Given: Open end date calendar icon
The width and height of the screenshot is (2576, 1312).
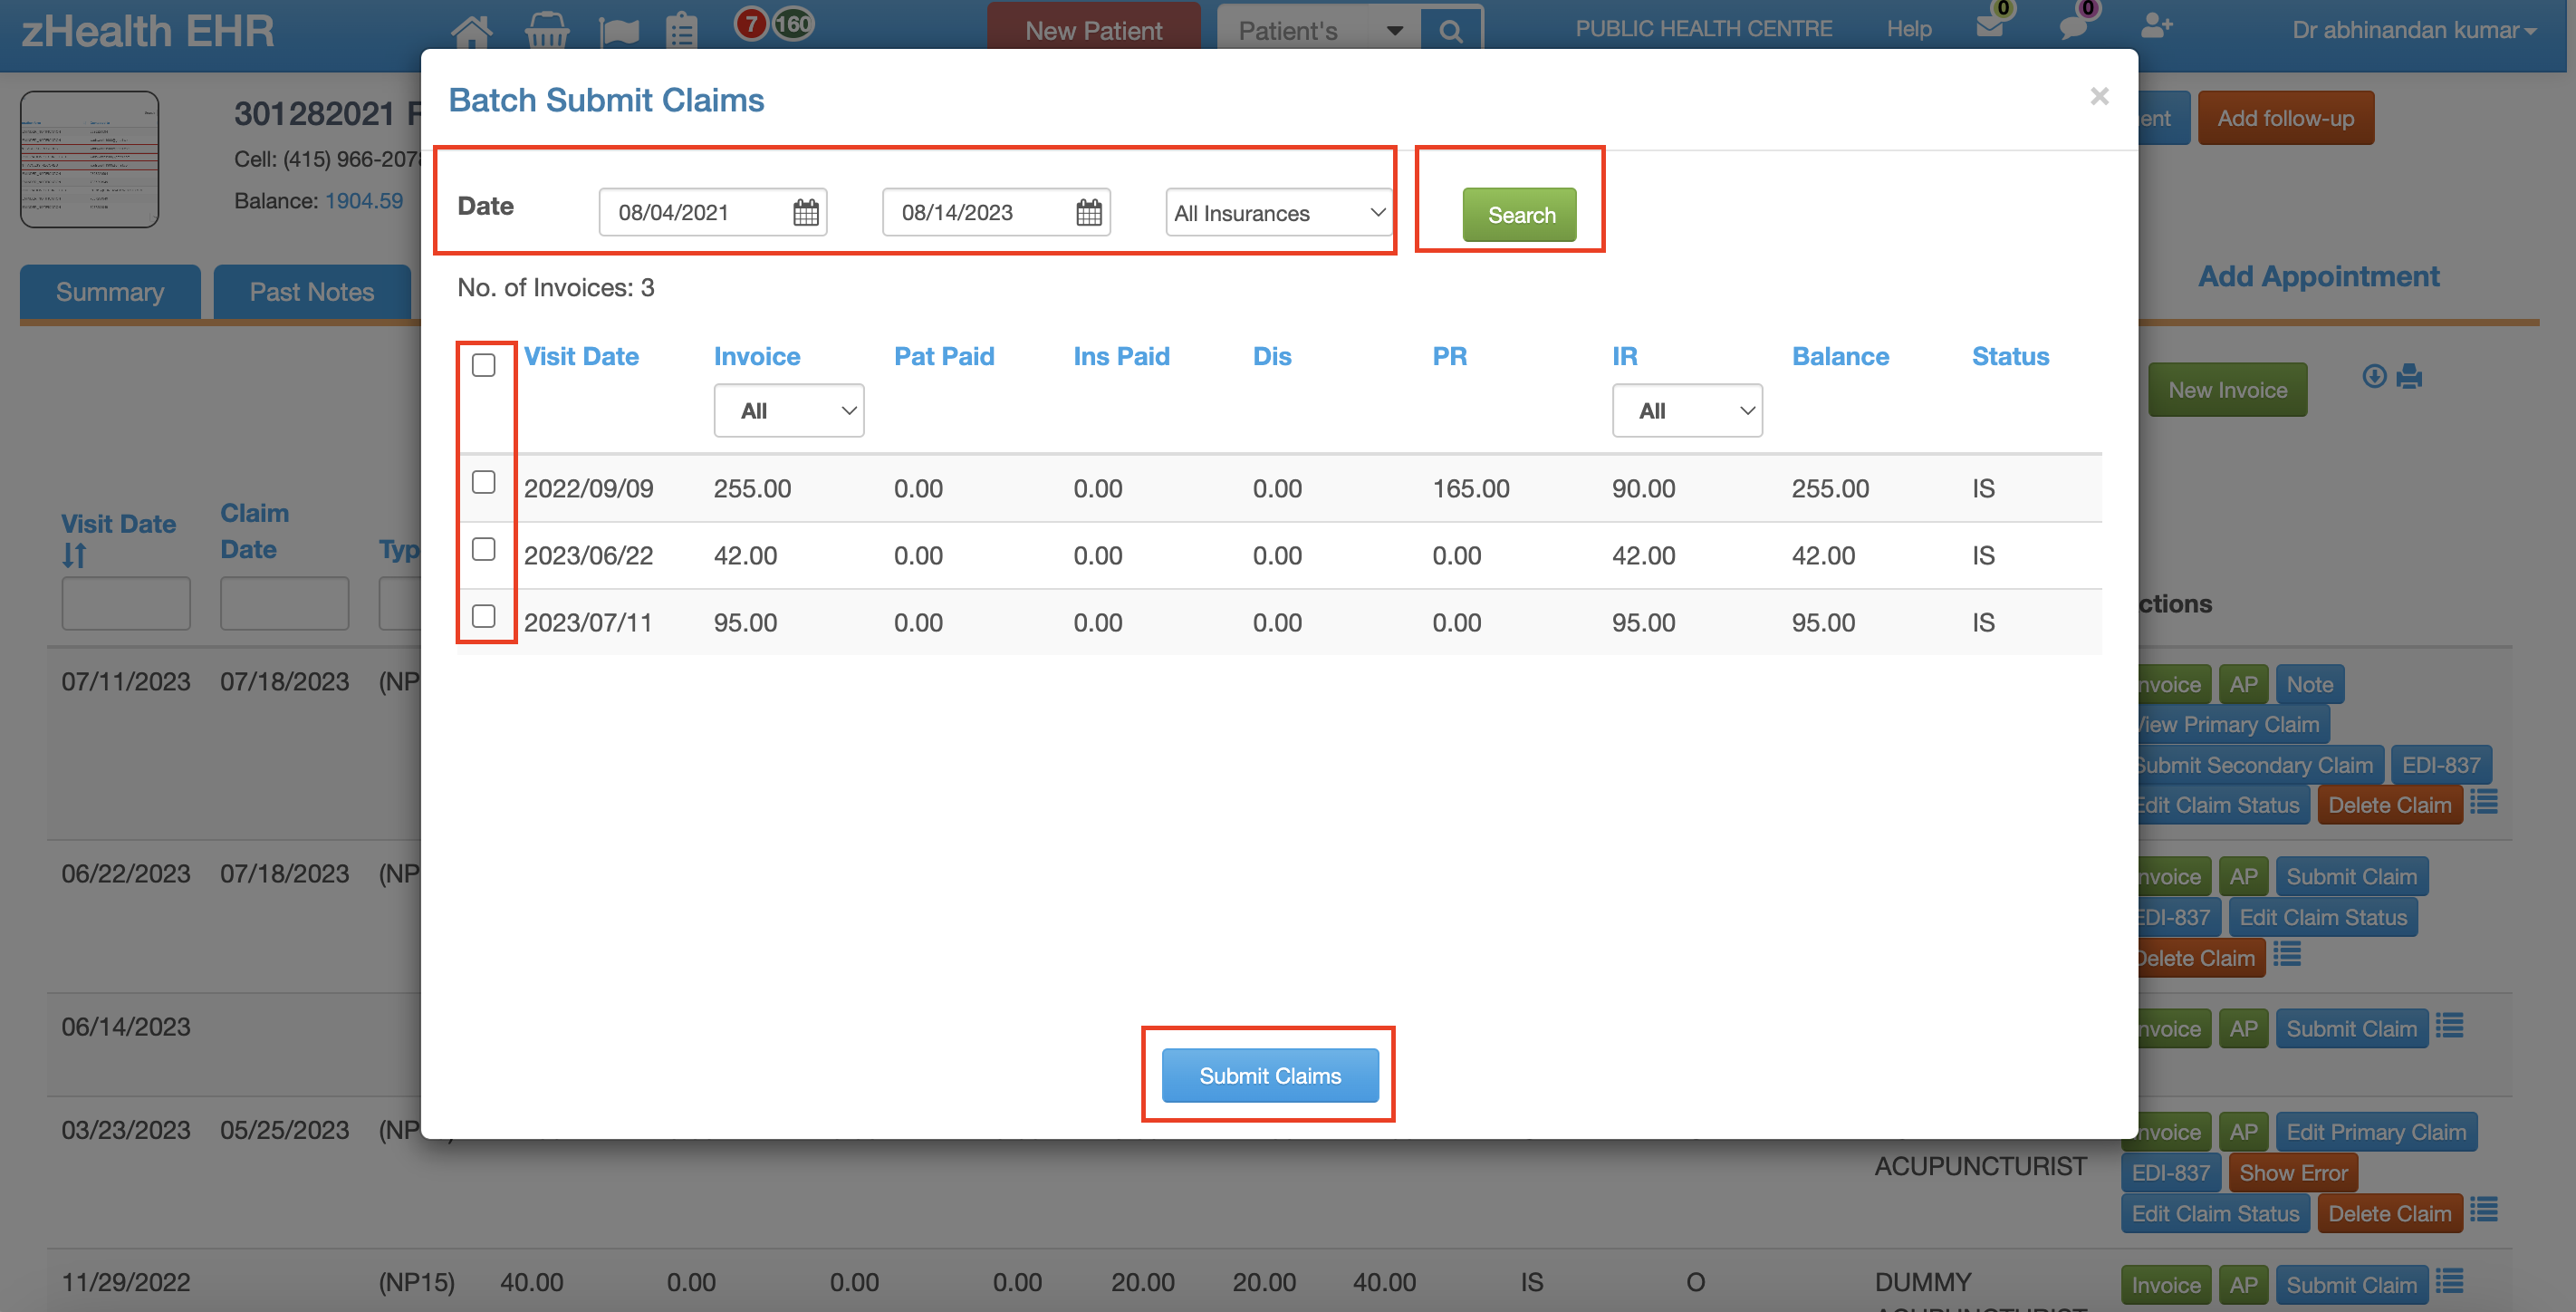Looking at the screenshot, I should [1089, 212].
